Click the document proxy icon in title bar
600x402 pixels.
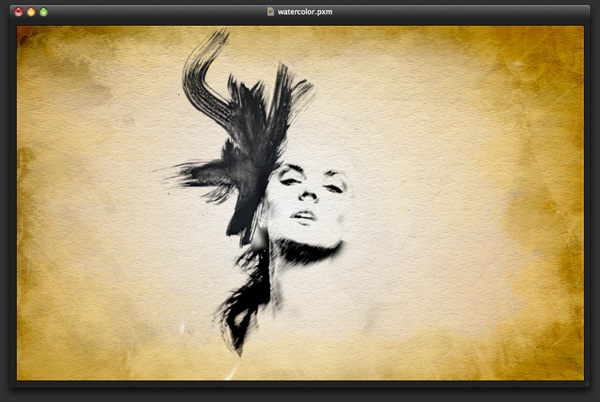[271, 11]
